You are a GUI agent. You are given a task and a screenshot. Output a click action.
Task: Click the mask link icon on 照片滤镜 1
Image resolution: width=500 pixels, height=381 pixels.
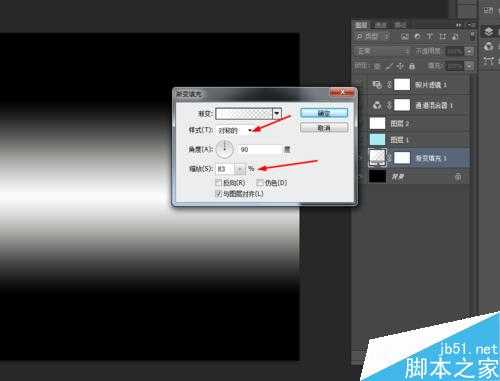(x=389, y=85)
